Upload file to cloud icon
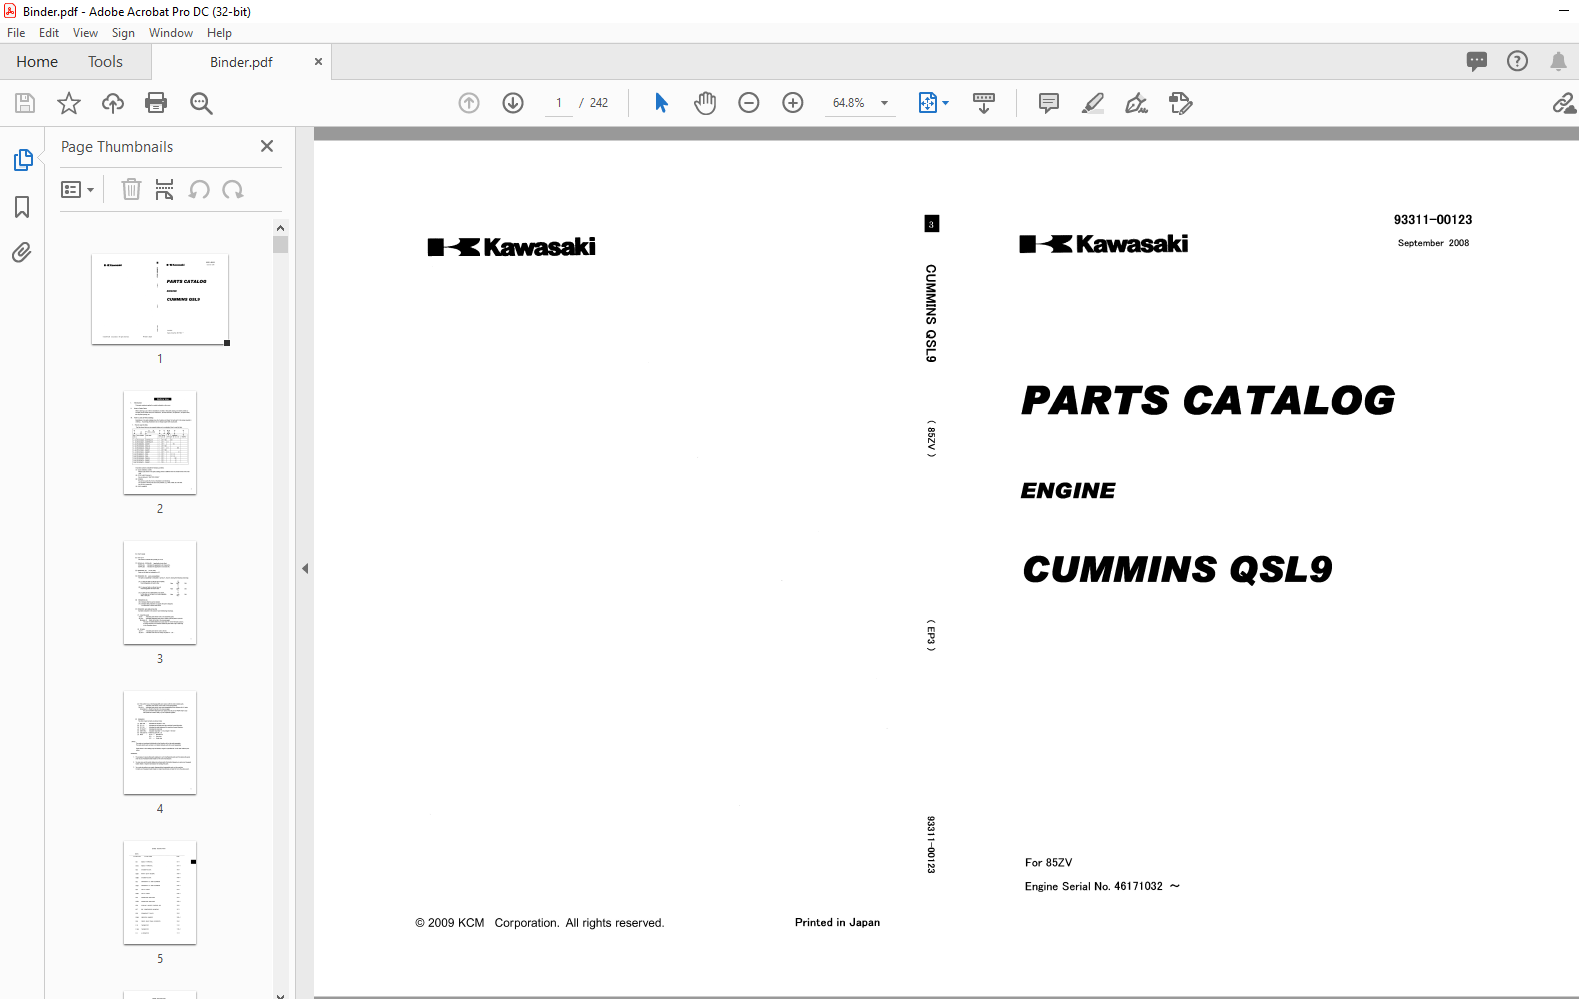Image resolution: width=1579 pixels, height=999 pixels. pos(113,103)
